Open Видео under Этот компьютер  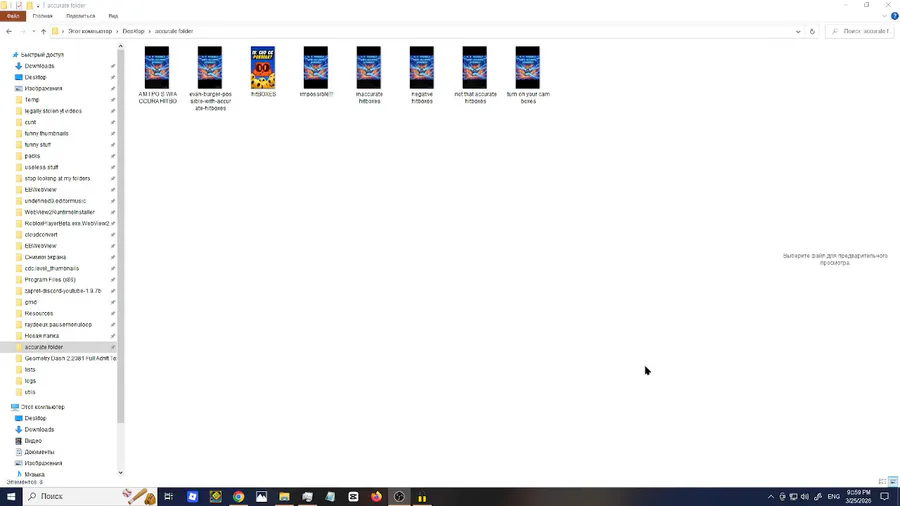click(x=33, y=441)
